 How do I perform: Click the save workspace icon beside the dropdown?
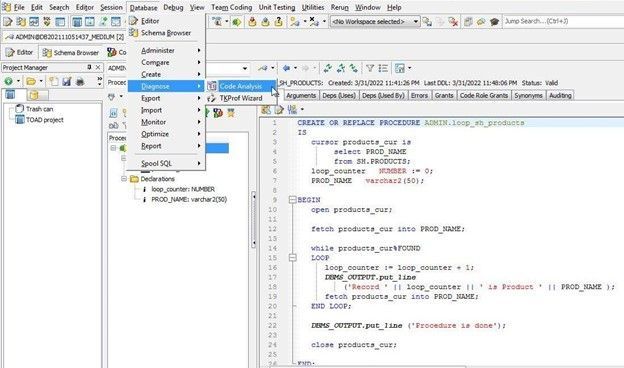(x=427, y=21)
